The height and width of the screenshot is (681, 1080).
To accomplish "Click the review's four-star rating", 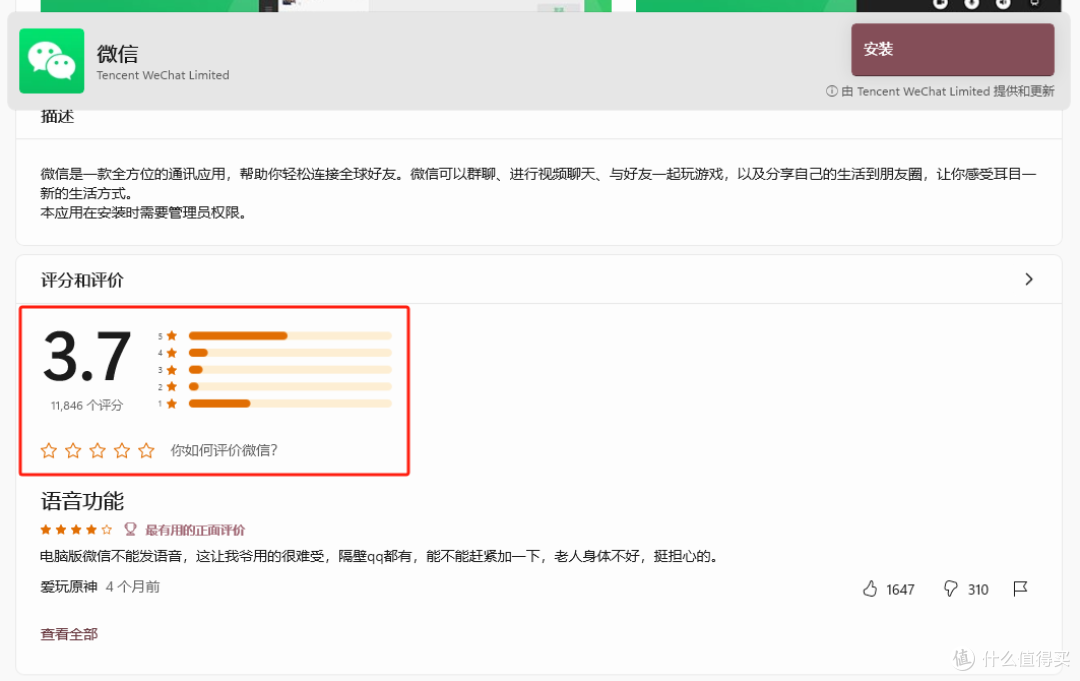I will [76, 530].
